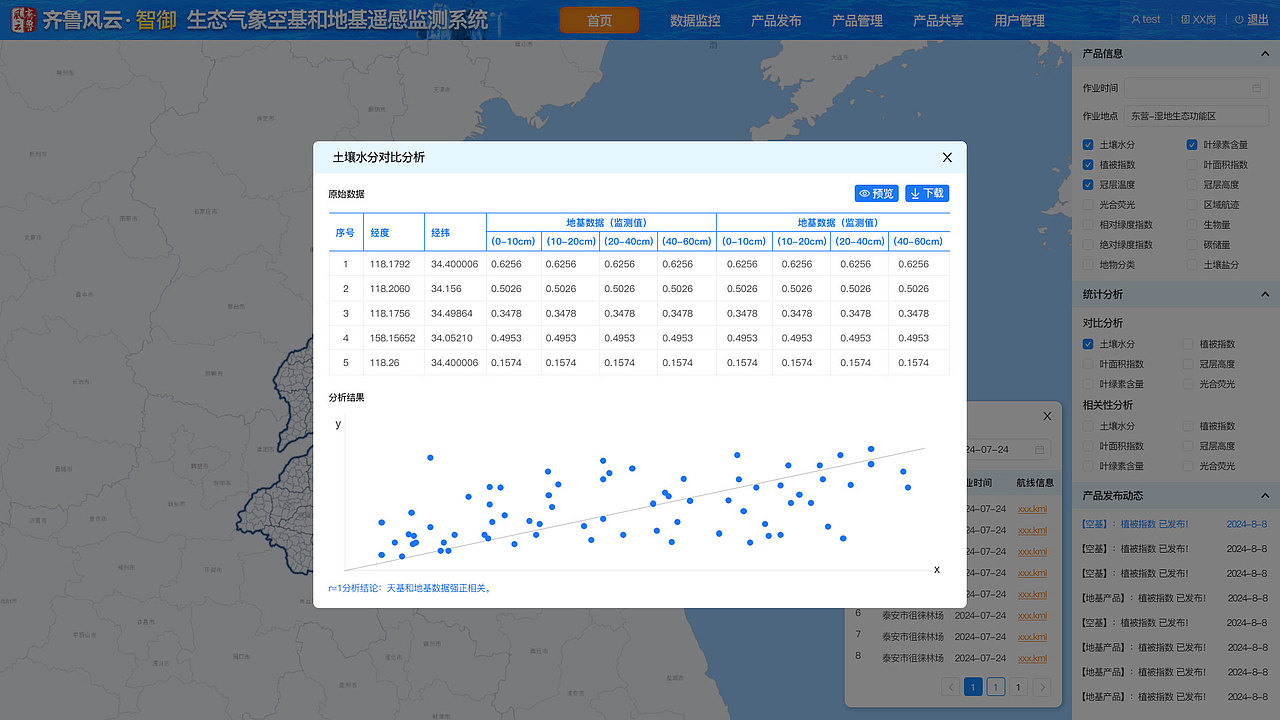The height and width of the screenshot is (720, 1280).
Task: Enable the 区域航迹 checkbox
Action: tap(1192, 205)
